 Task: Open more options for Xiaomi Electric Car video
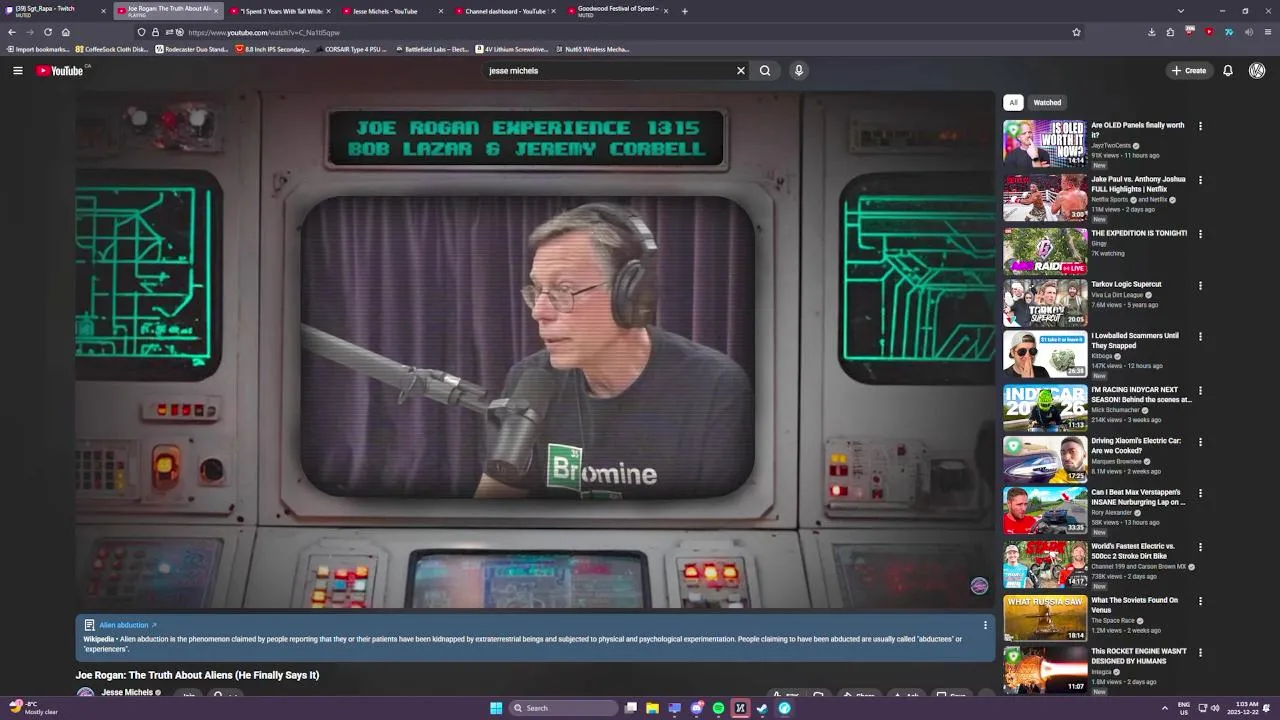[1200, 442]
